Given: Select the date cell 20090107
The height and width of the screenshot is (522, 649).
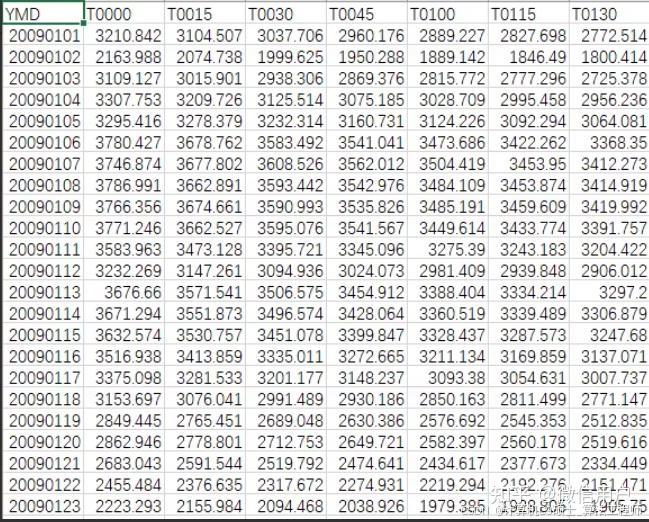Looking at the screenshot, I should [x=43, y=164].
